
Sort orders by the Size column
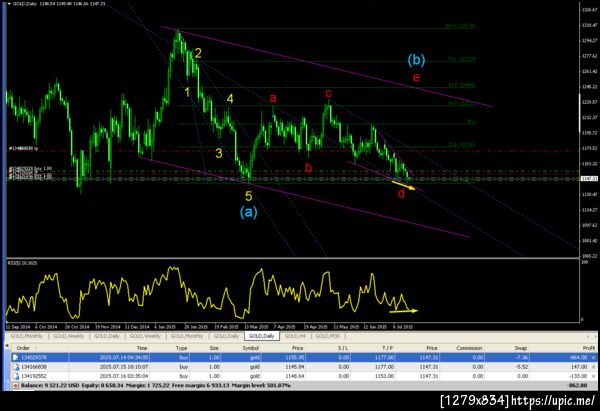[214, 348]
